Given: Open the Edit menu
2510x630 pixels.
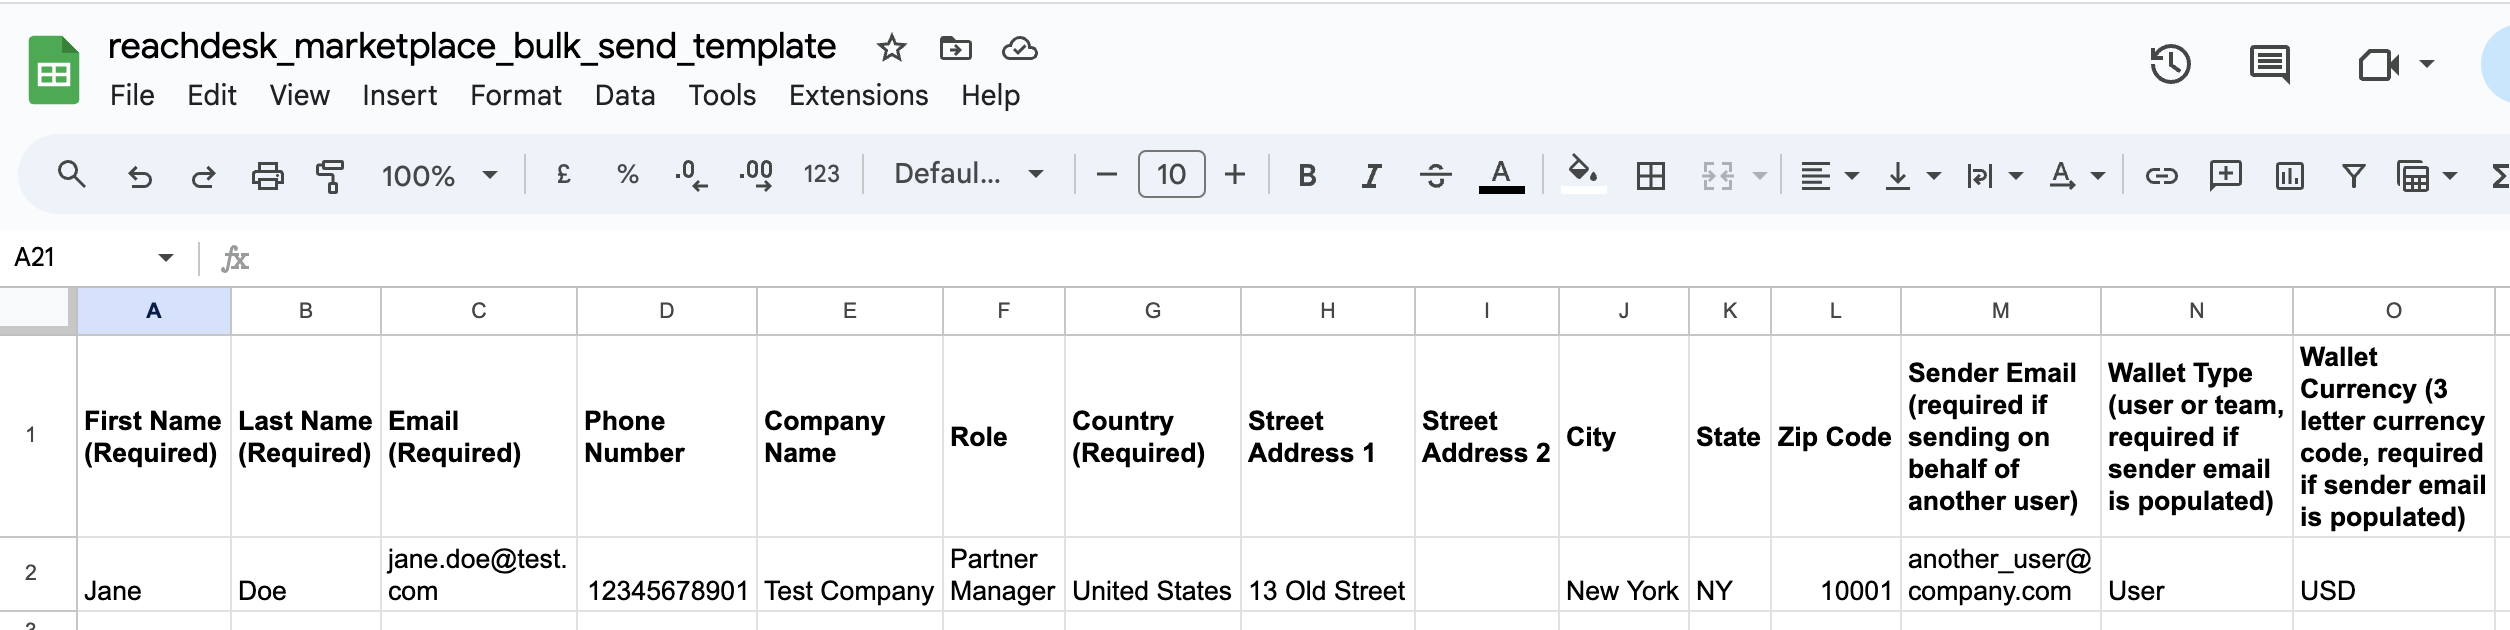Looking at the screenshot, I should [x=212, y=96].
